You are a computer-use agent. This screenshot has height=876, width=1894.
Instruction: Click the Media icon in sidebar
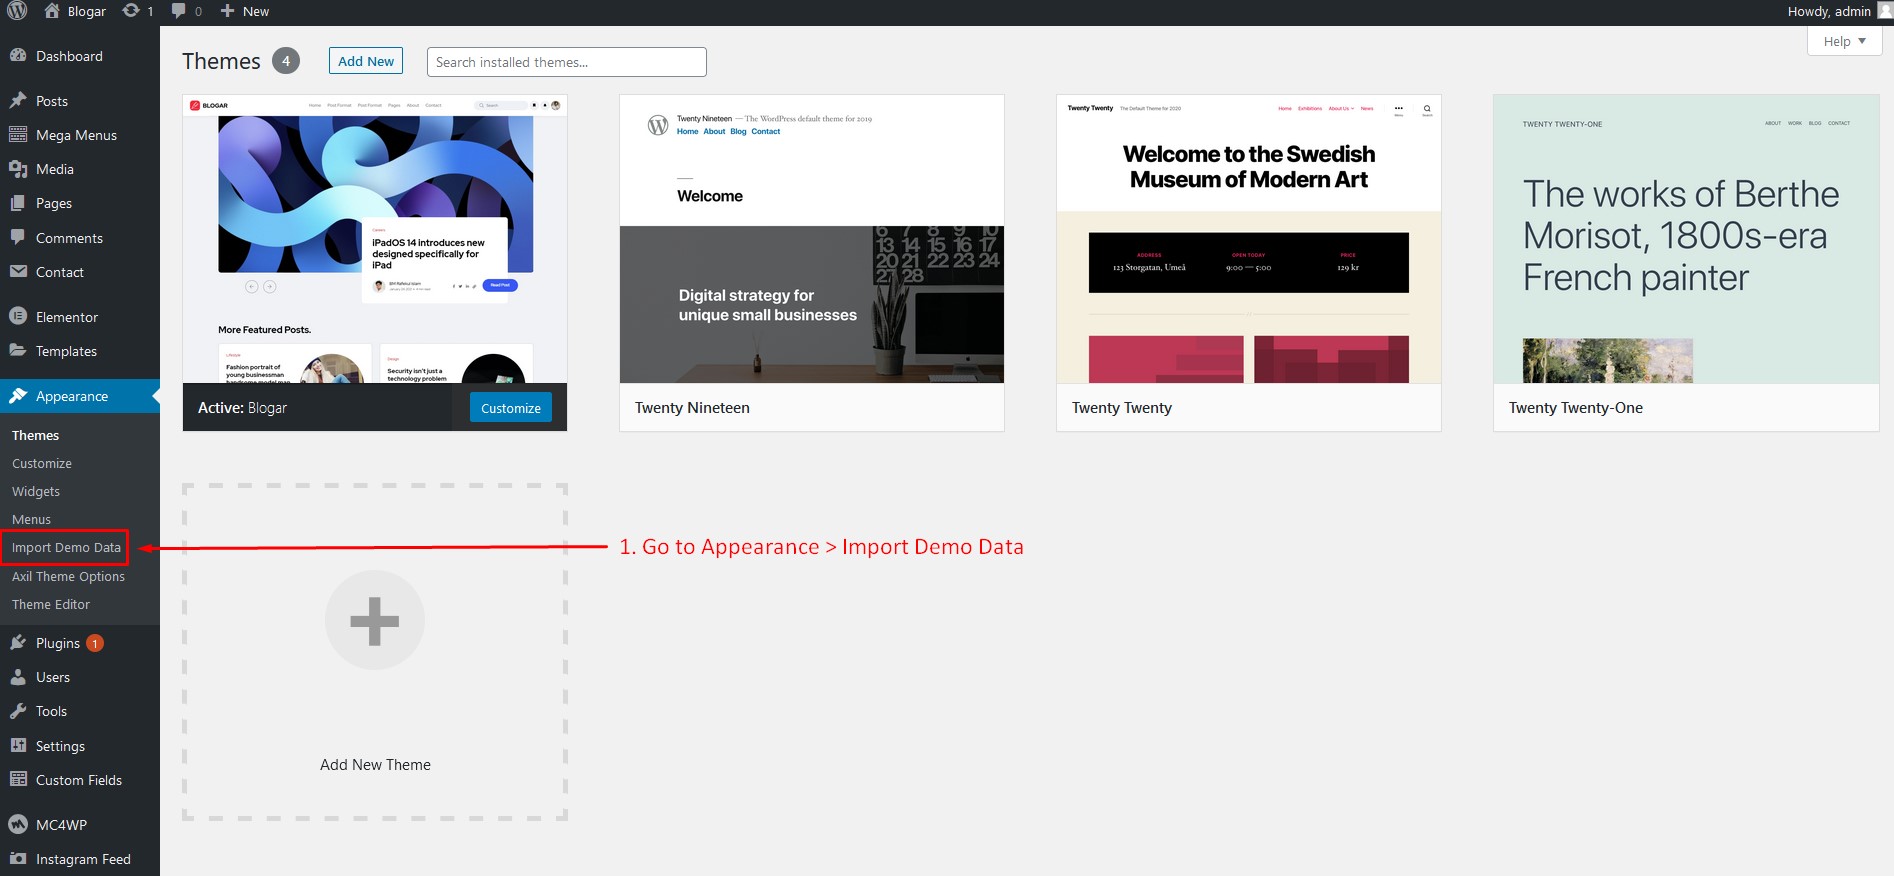click(x=18, y=169)
